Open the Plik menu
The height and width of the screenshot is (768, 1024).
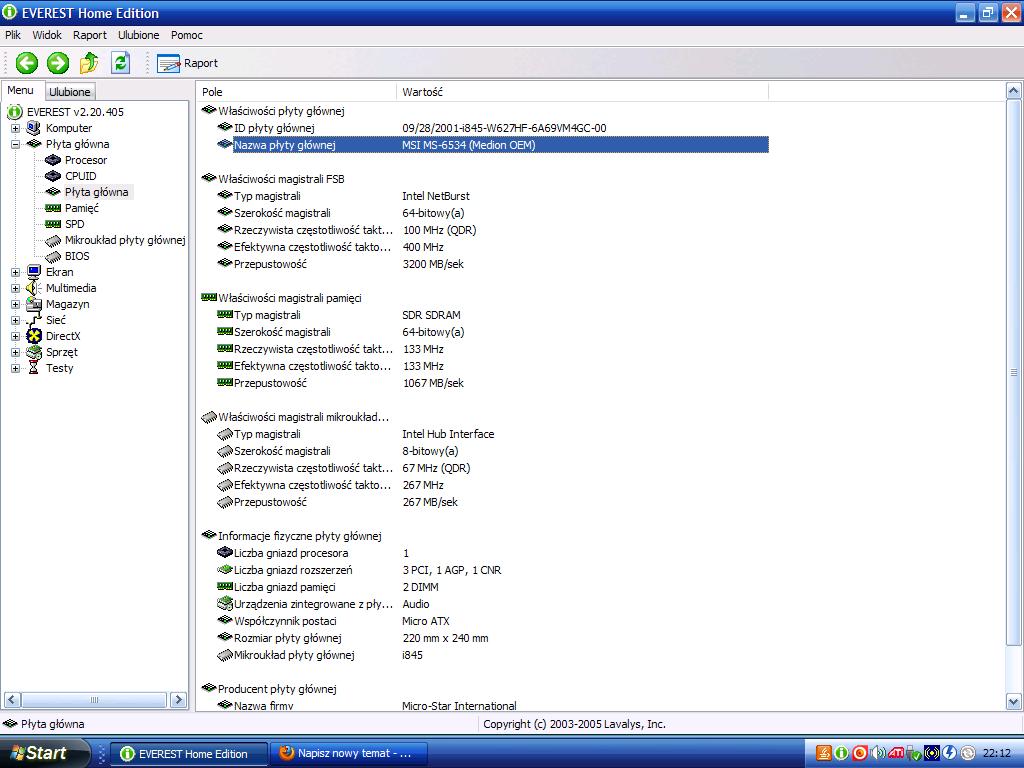13,35
